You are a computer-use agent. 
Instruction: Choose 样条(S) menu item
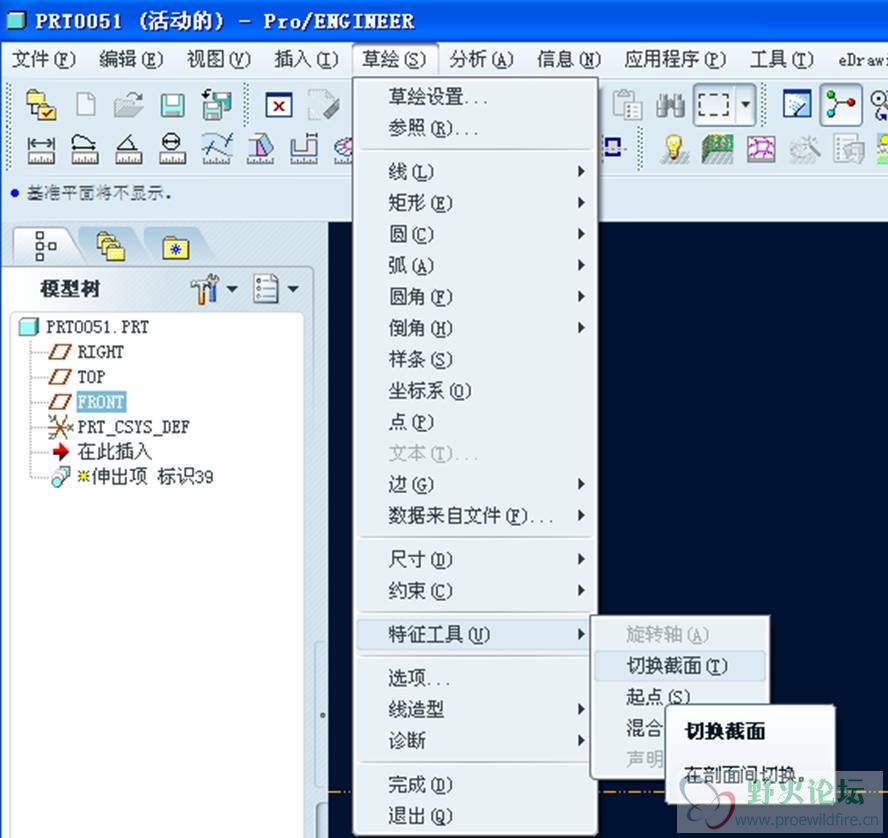pyautogui.click(x=475, y=359)
